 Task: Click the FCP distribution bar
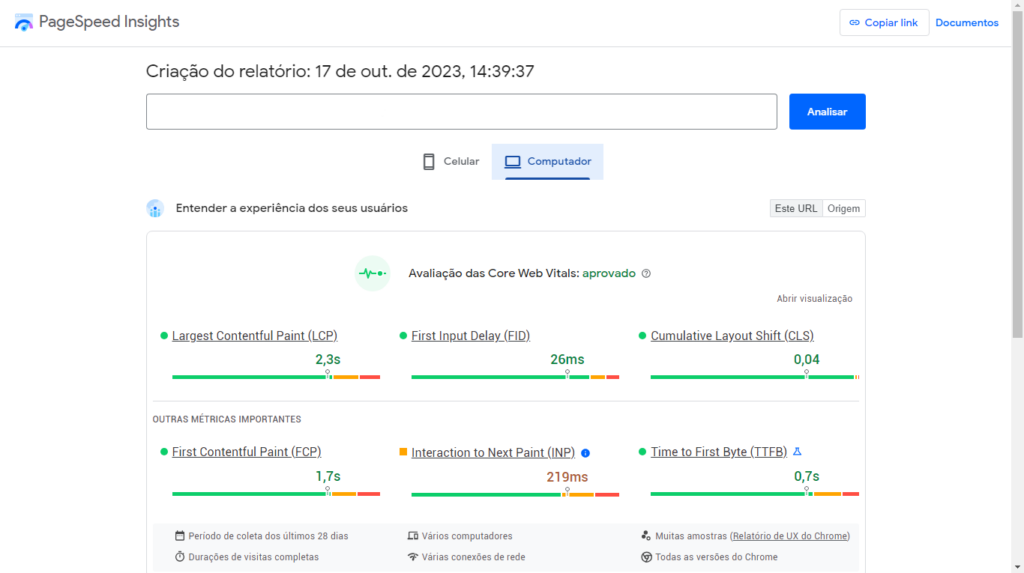tap(276, 494)
